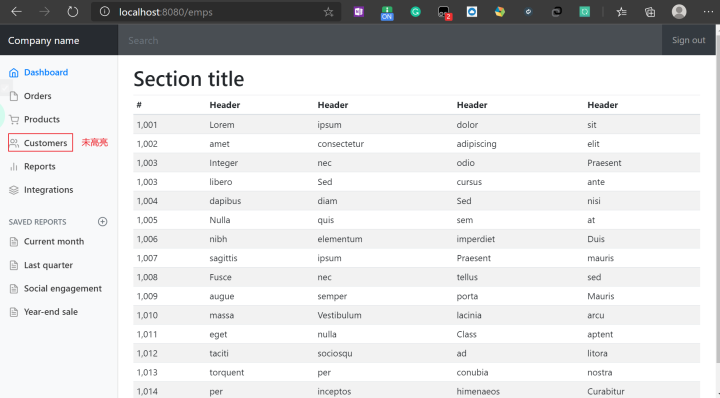
Task: Click the Reports bar chart icon
Action: [x=14, y=167]
